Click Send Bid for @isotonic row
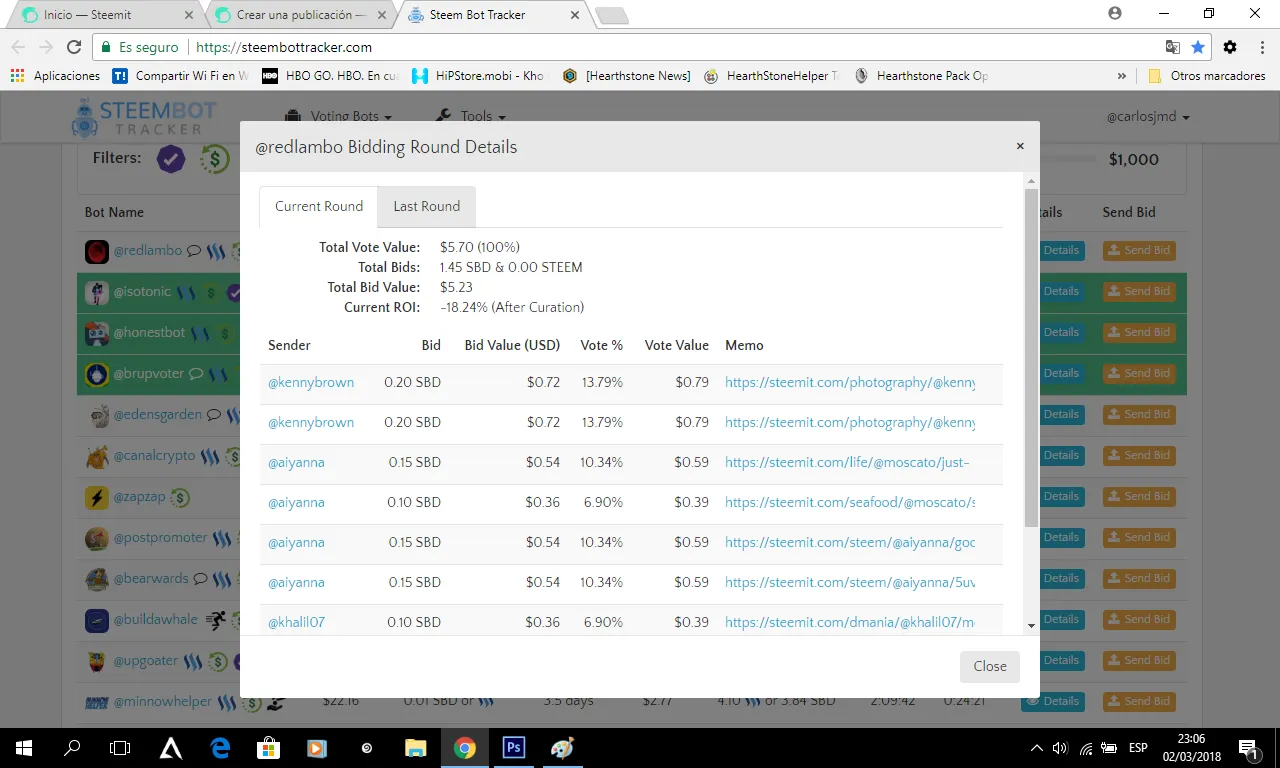Image resolution: width=1280 pixels, height=768 pixels. [1139, 291]
